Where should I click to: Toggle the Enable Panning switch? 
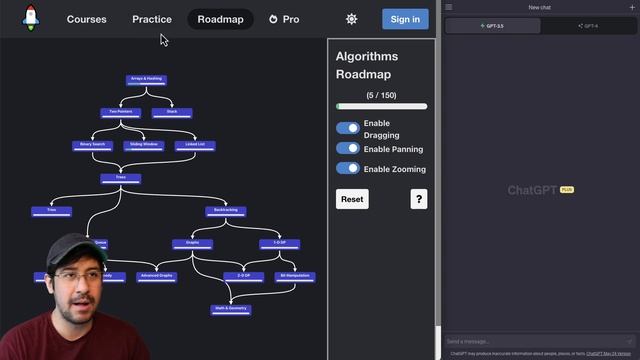click(348, 148)
